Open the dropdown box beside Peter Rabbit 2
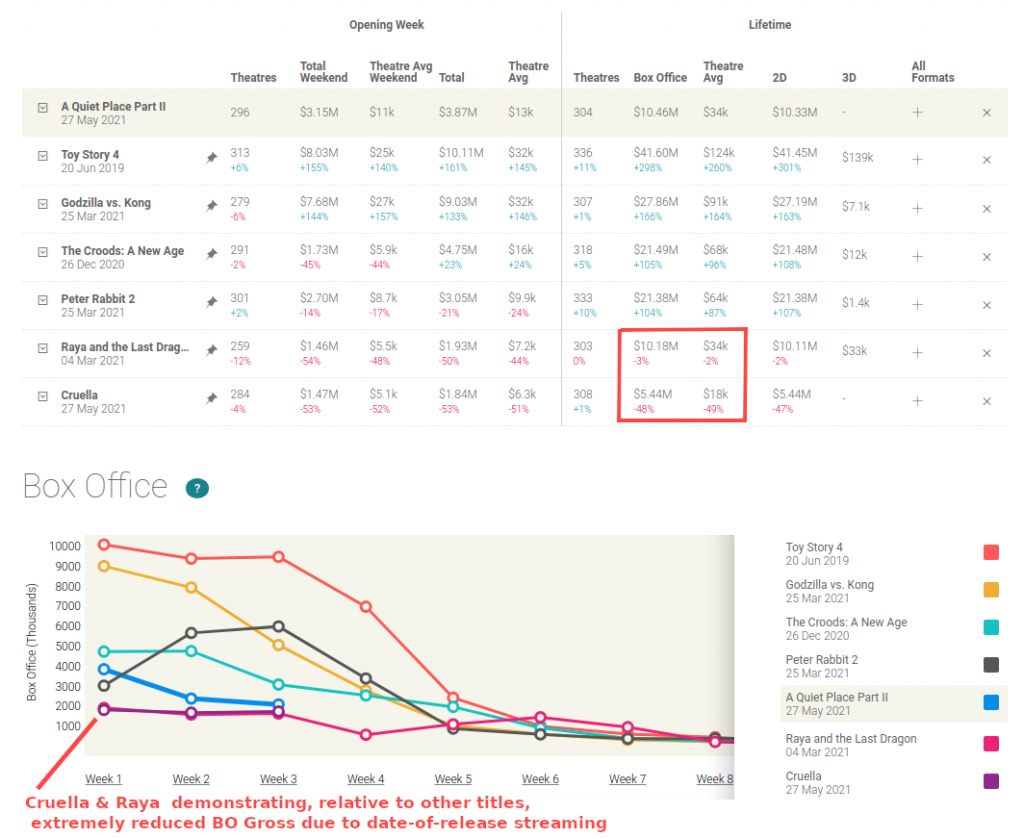 click(42, 300)
